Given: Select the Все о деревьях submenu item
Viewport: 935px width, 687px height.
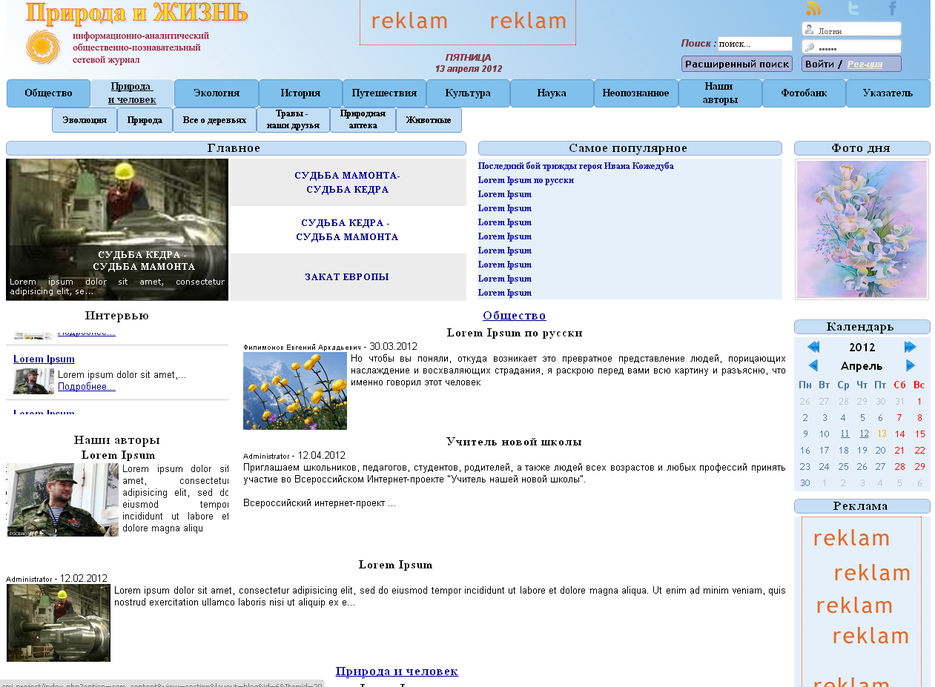Looking at the screenshot, I should (215, 120).
